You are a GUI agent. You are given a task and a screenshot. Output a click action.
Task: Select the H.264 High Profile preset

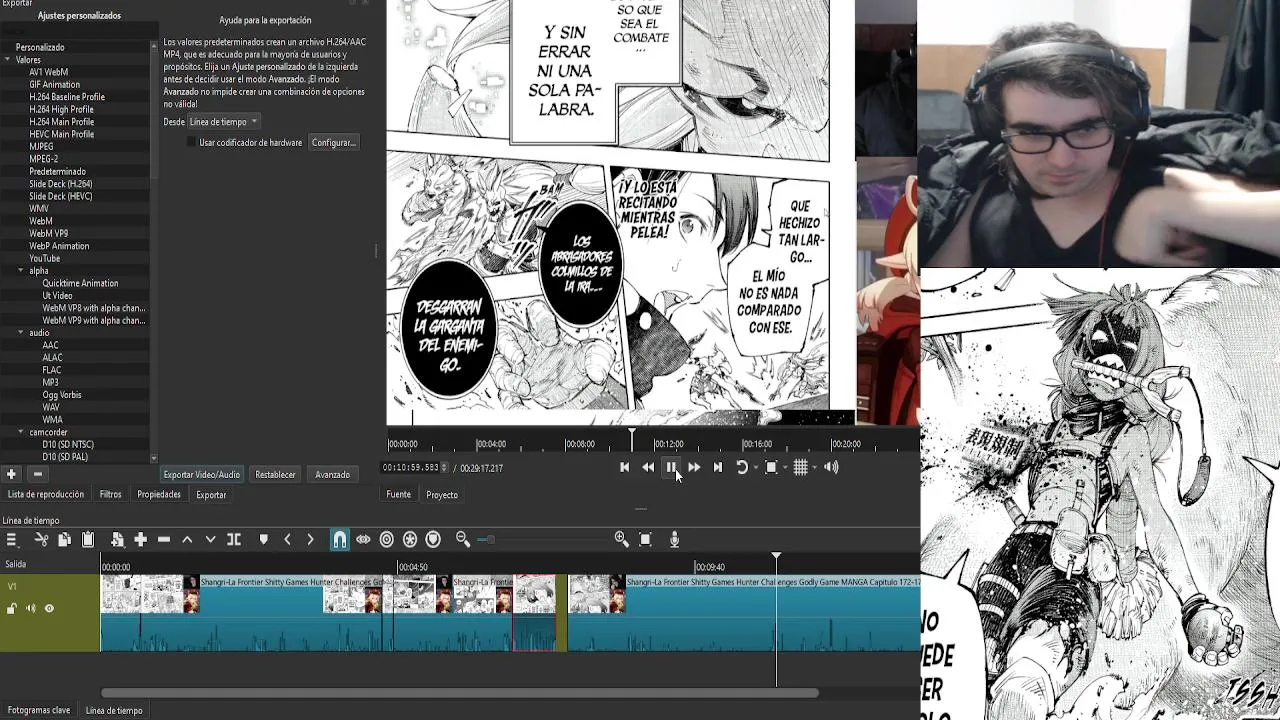tap(61, 109)
